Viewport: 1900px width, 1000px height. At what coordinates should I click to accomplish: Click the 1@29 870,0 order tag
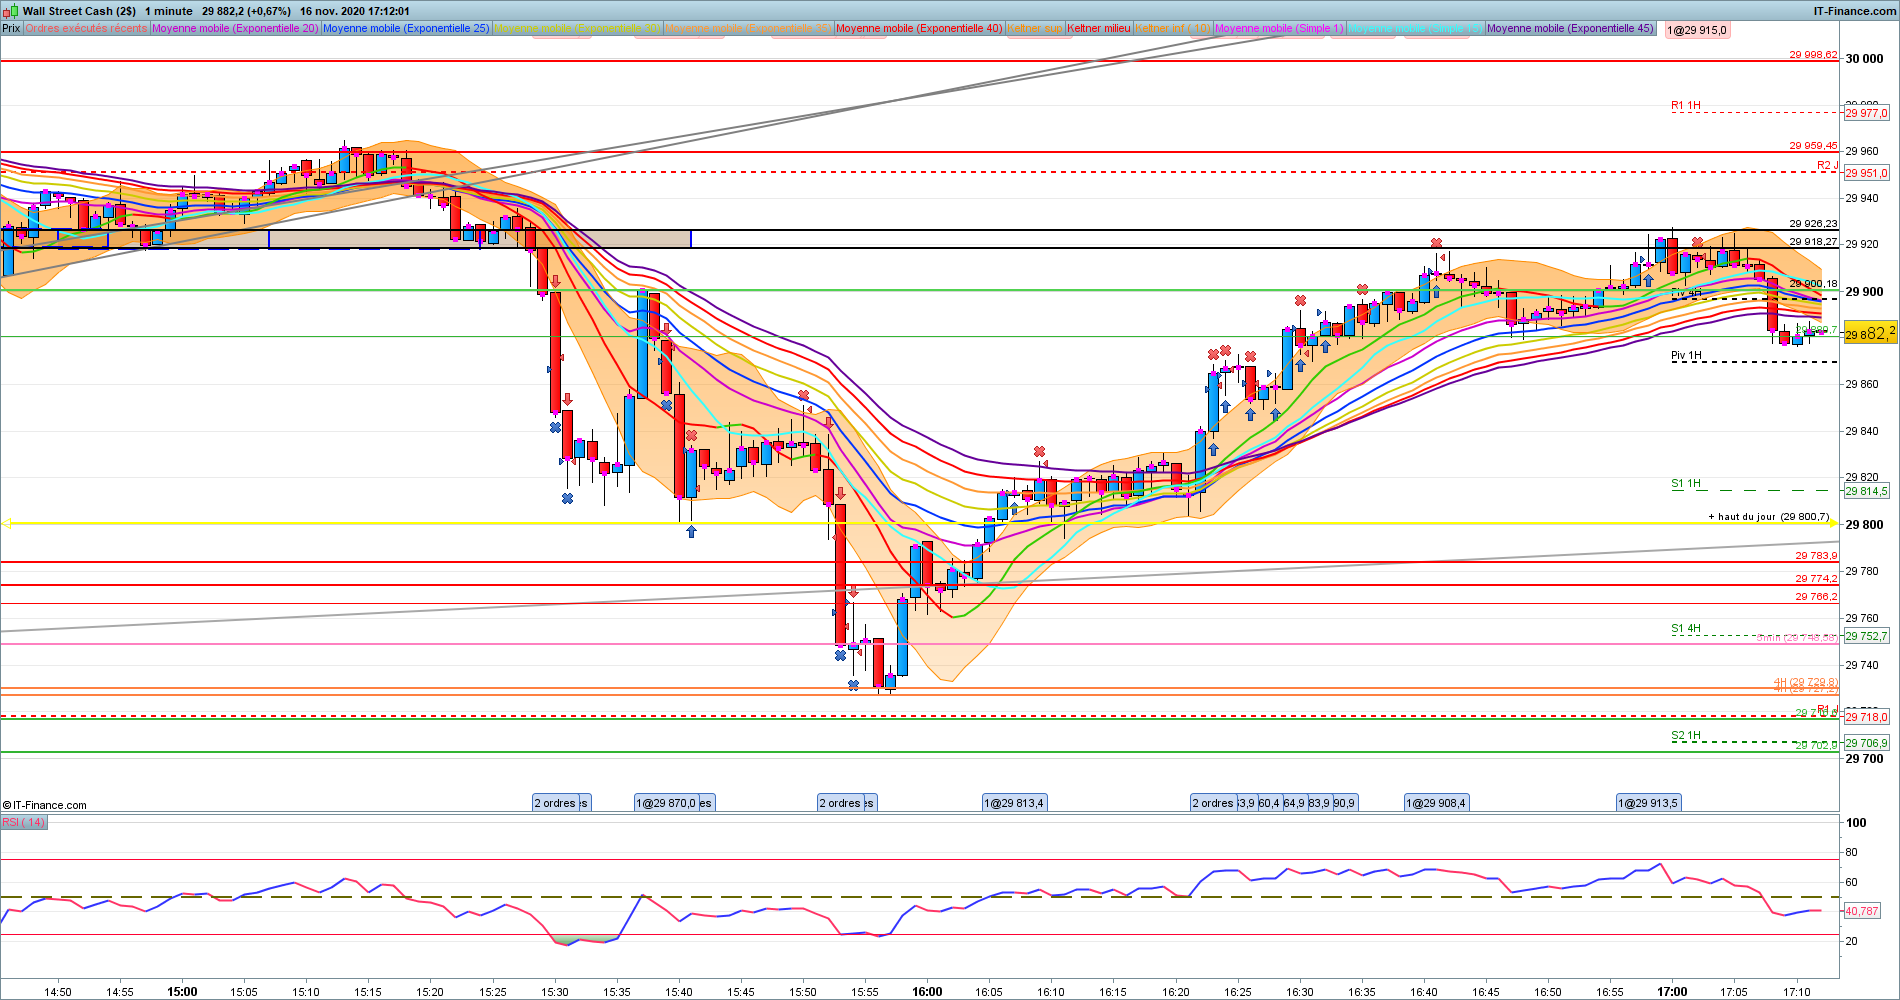[x=667, y=803]
